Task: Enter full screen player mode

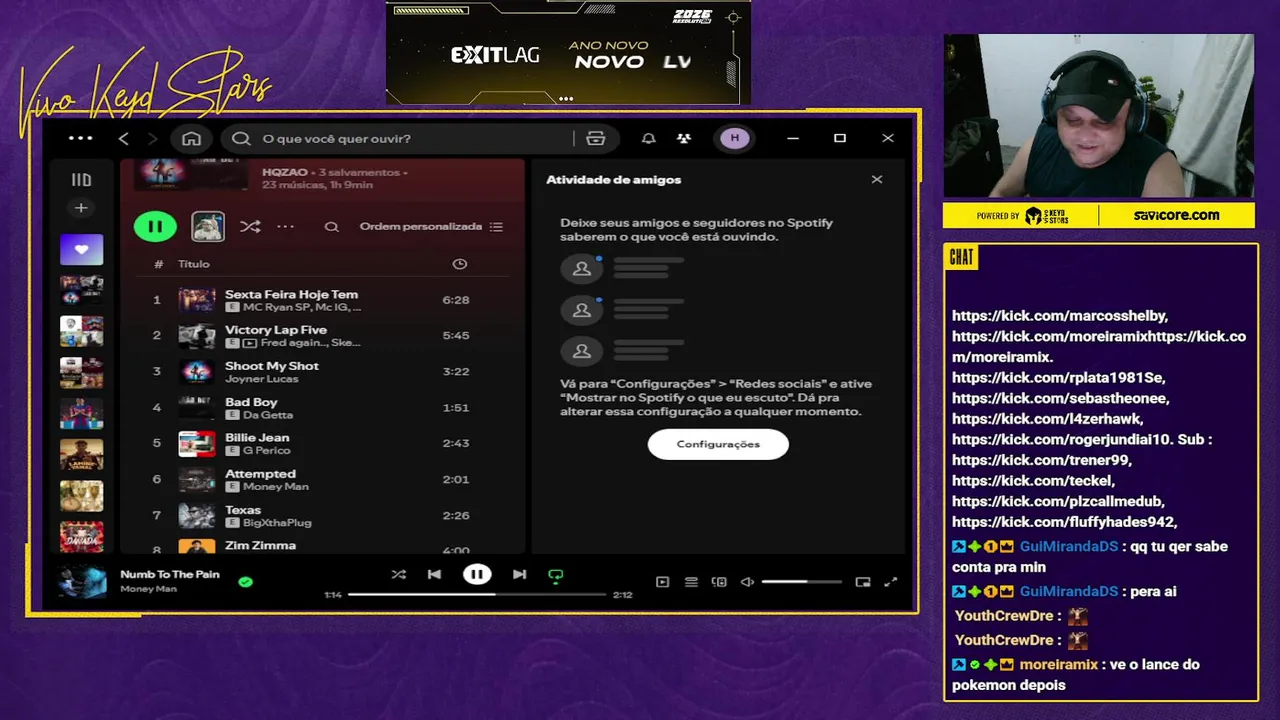Action: pos(891,582)
